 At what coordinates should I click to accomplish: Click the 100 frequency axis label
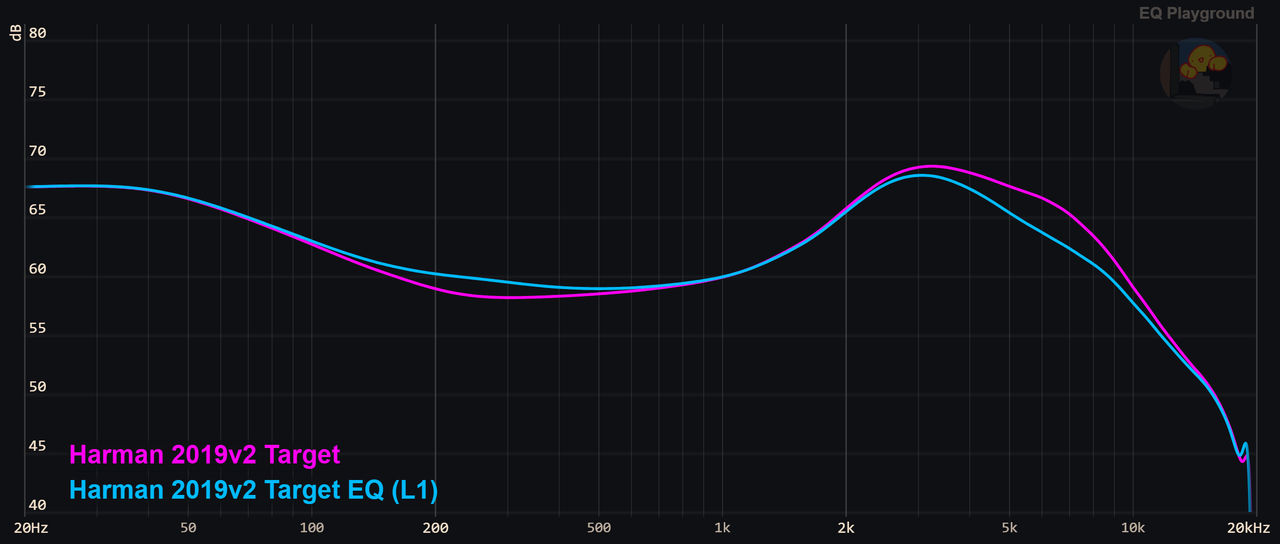pos(311,528)
